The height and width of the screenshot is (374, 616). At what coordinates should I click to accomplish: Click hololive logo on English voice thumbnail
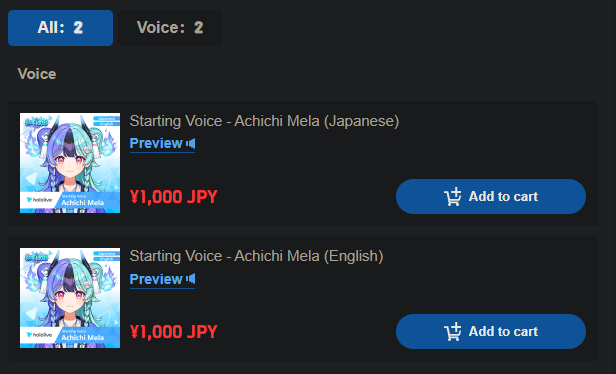(x=39, y=335)
